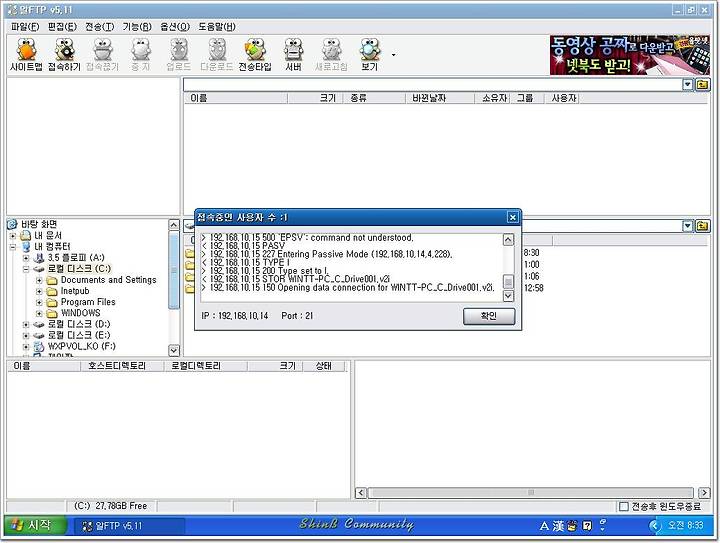Click the 다운로드 download icon

[x=217, y=55]
